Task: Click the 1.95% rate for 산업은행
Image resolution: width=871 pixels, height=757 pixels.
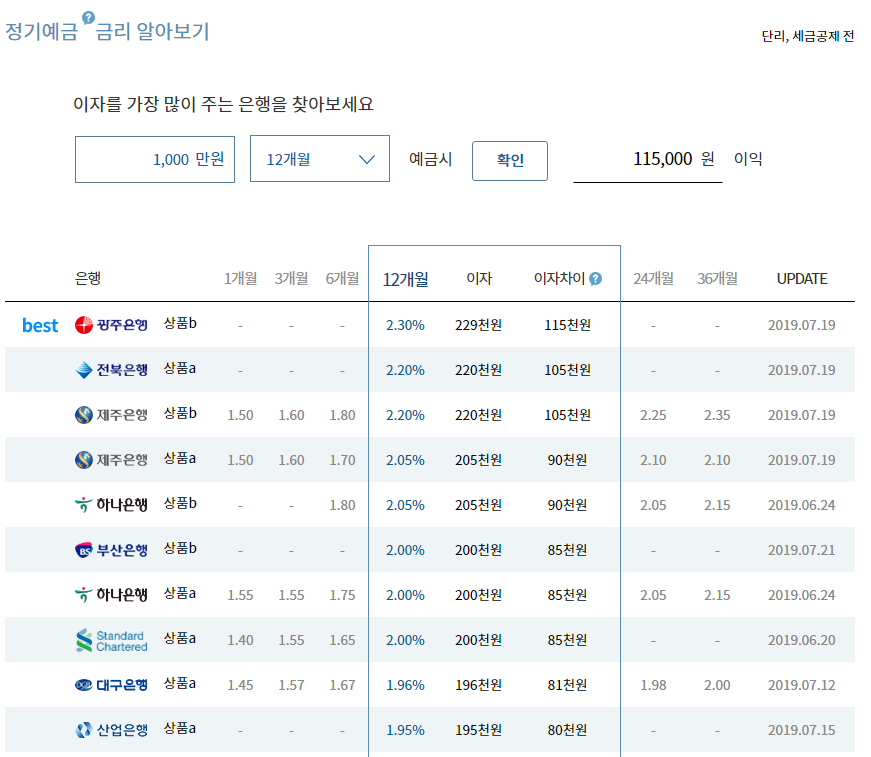Action: (x=405, y=730)
